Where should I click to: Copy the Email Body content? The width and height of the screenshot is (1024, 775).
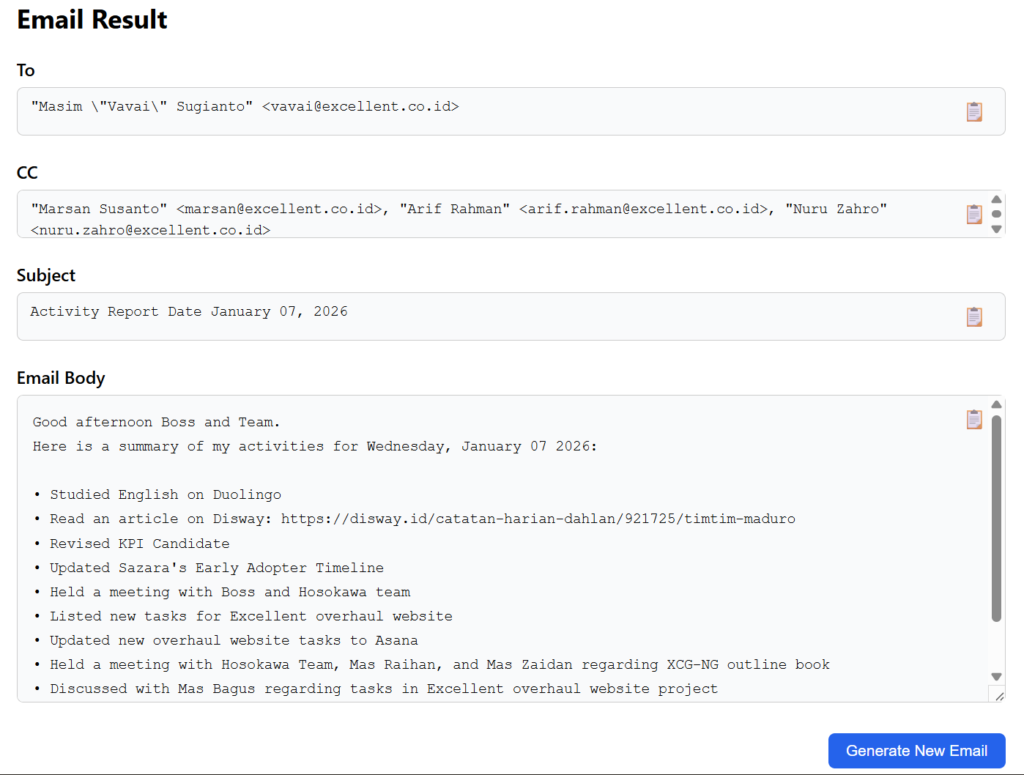pos(974,420)
